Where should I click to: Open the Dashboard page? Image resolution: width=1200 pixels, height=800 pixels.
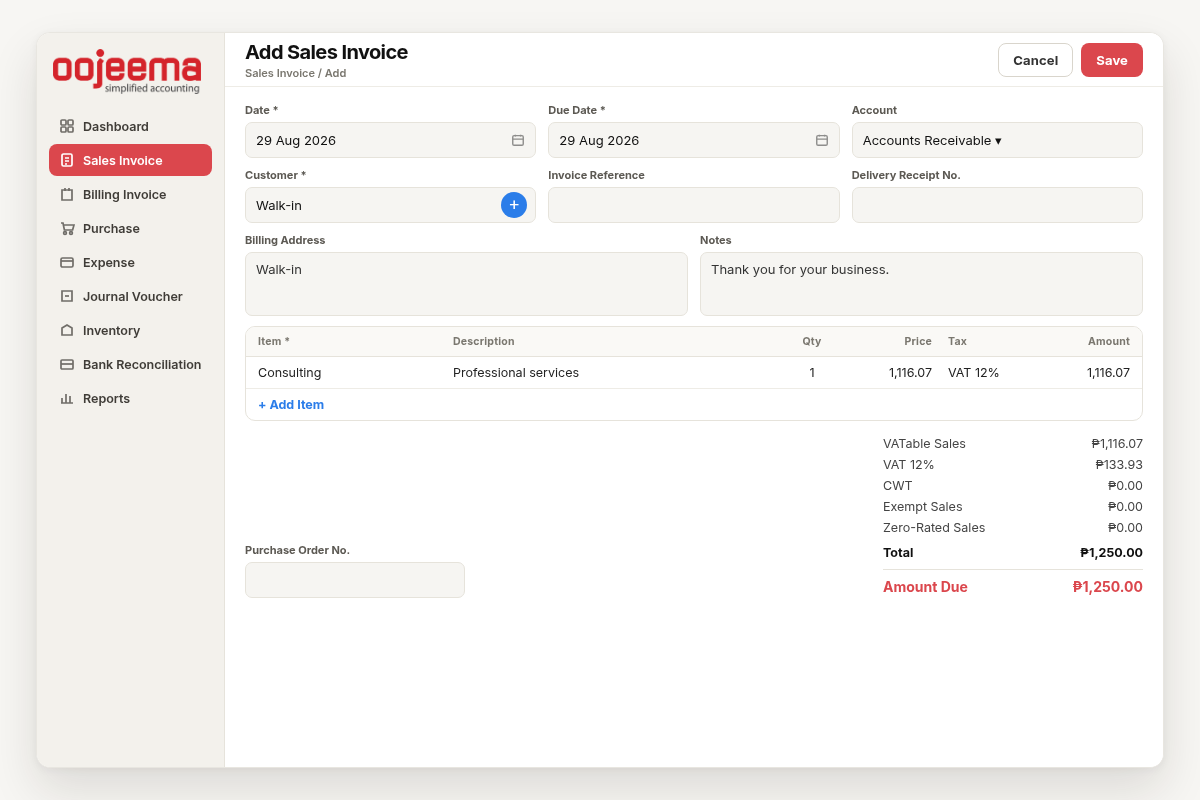coord(130,126)
